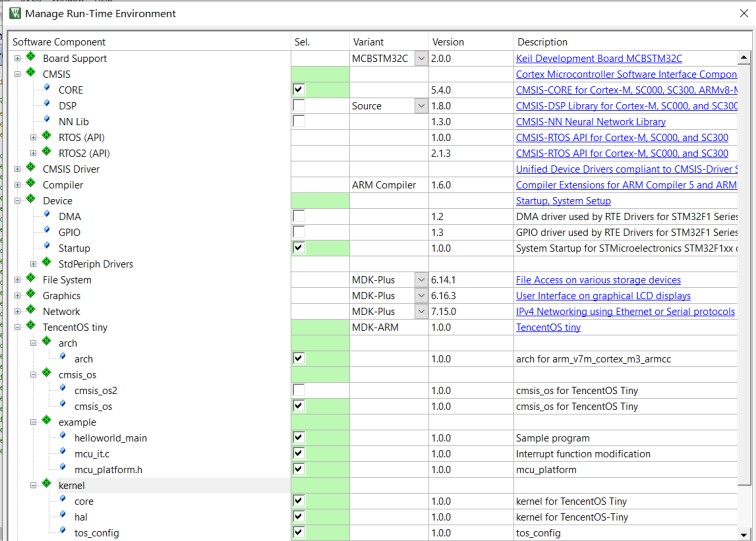Tick the GPIO driver checkbox
Image resolution: width=756 pixels, height=541 pixels.
pos(298,232)
